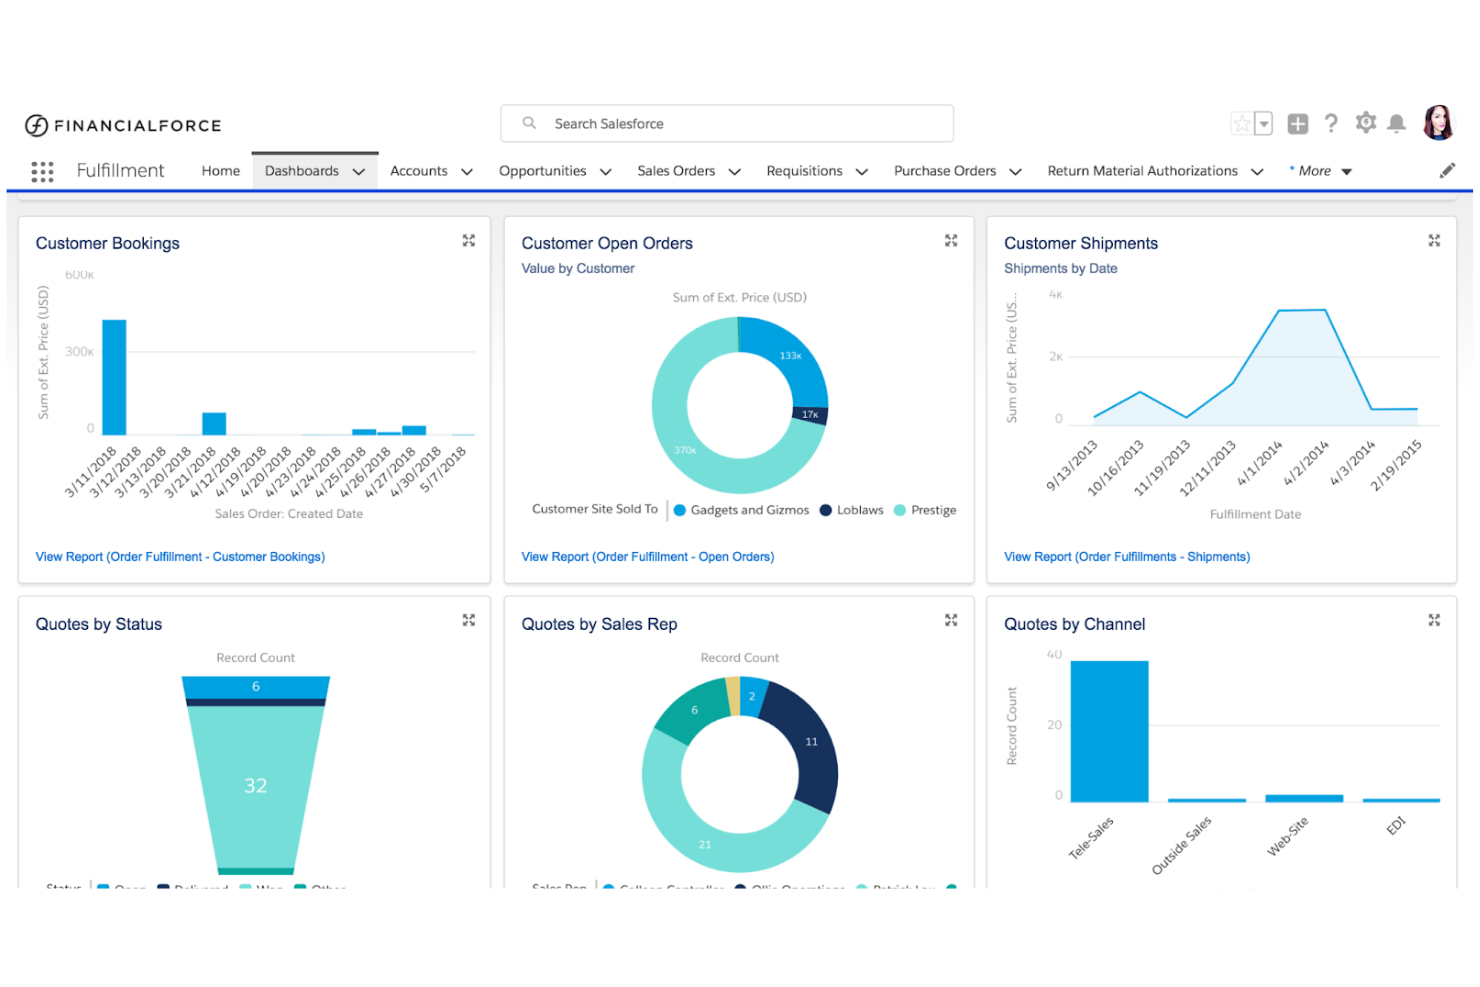
Task: Click the App Launcher waffle icon
Action: click(x=42, y=171)
